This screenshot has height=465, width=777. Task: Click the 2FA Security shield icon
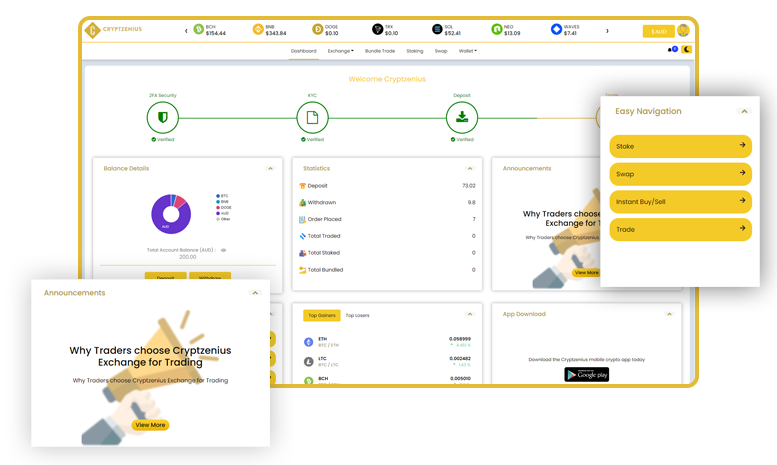(x=162, y=118)
